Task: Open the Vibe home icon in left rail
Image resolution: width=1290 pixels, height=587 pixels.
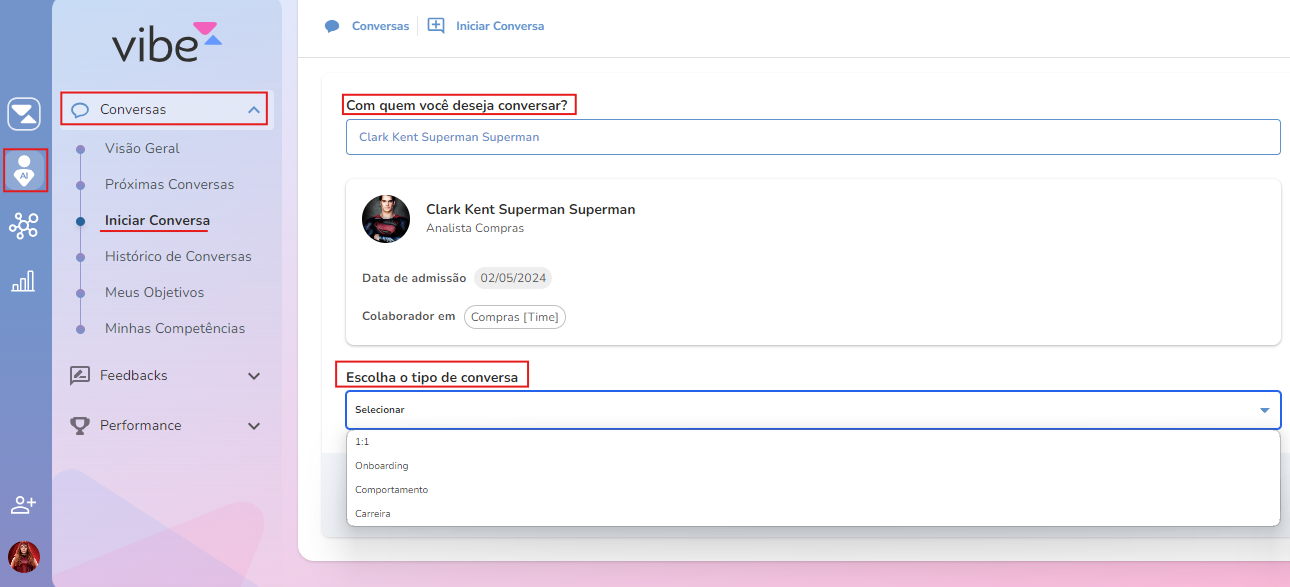Action: (x=24, y=114)
